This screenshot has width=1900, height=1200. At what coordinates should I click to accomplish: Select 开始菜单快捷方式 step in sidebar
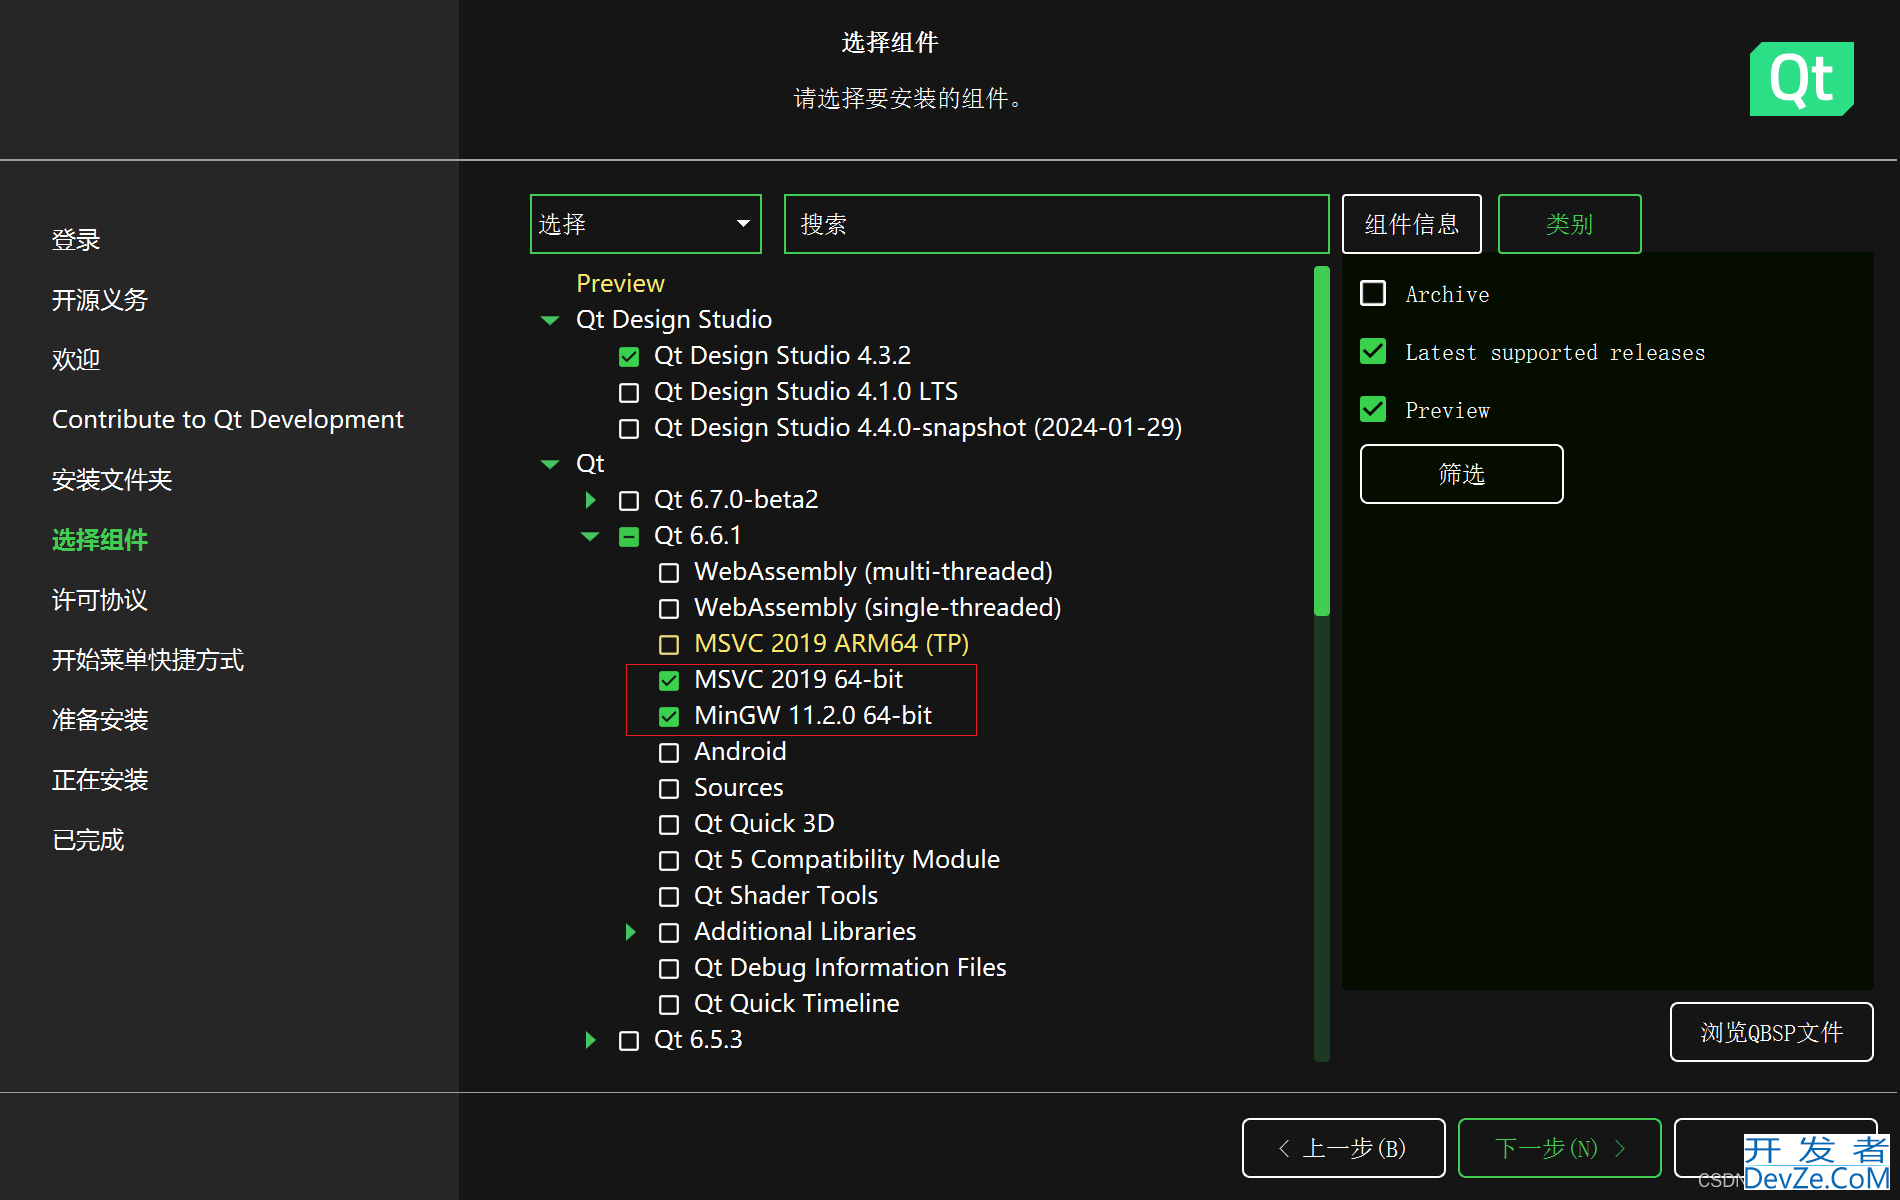tap(148, 660)
